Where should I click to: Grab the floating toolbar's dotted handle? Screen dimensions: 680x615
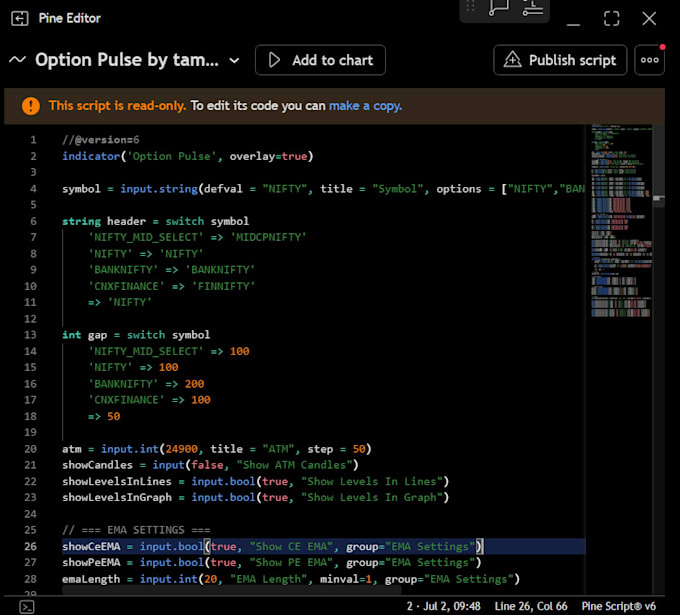click(x=470, y=6)
